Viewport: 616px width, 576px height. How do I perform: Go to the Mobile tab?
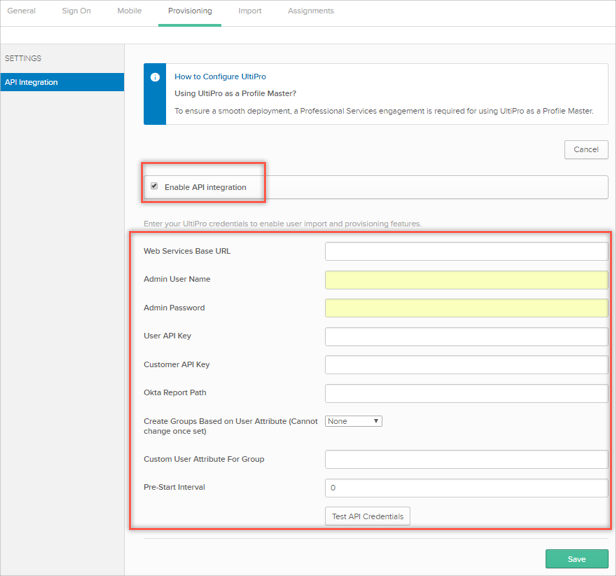129,11
